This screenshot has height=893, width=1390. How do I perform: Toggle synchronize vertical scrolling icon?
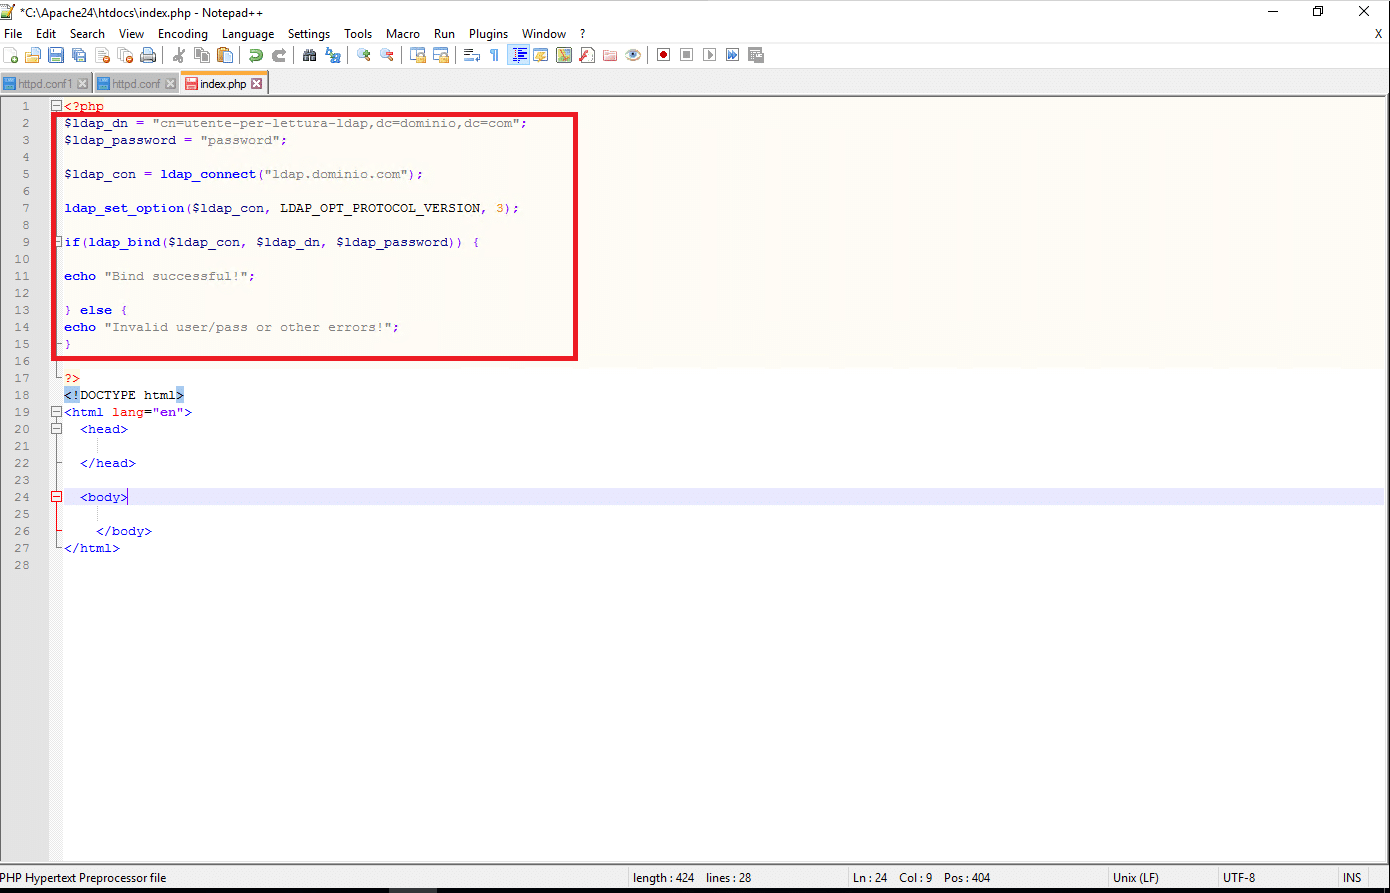(x=418, y=55)
